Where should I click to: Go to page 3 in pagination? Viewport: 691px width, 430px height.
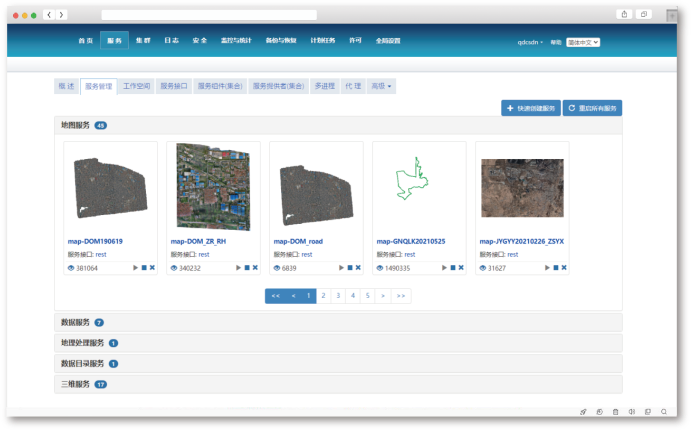click(339, 296)
